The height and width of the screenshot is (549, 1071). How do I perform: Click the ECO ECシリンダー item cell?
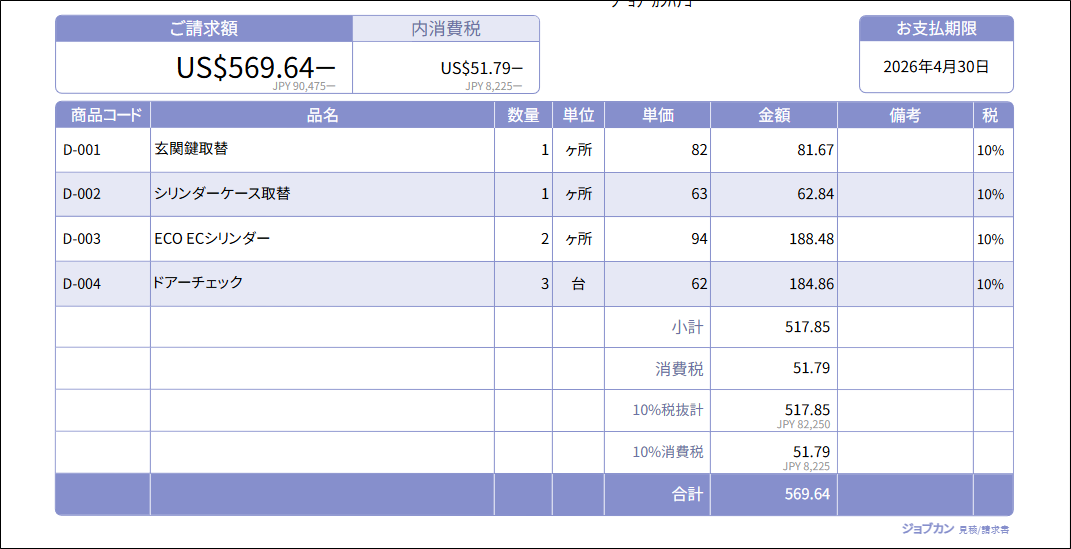[322, 239]
